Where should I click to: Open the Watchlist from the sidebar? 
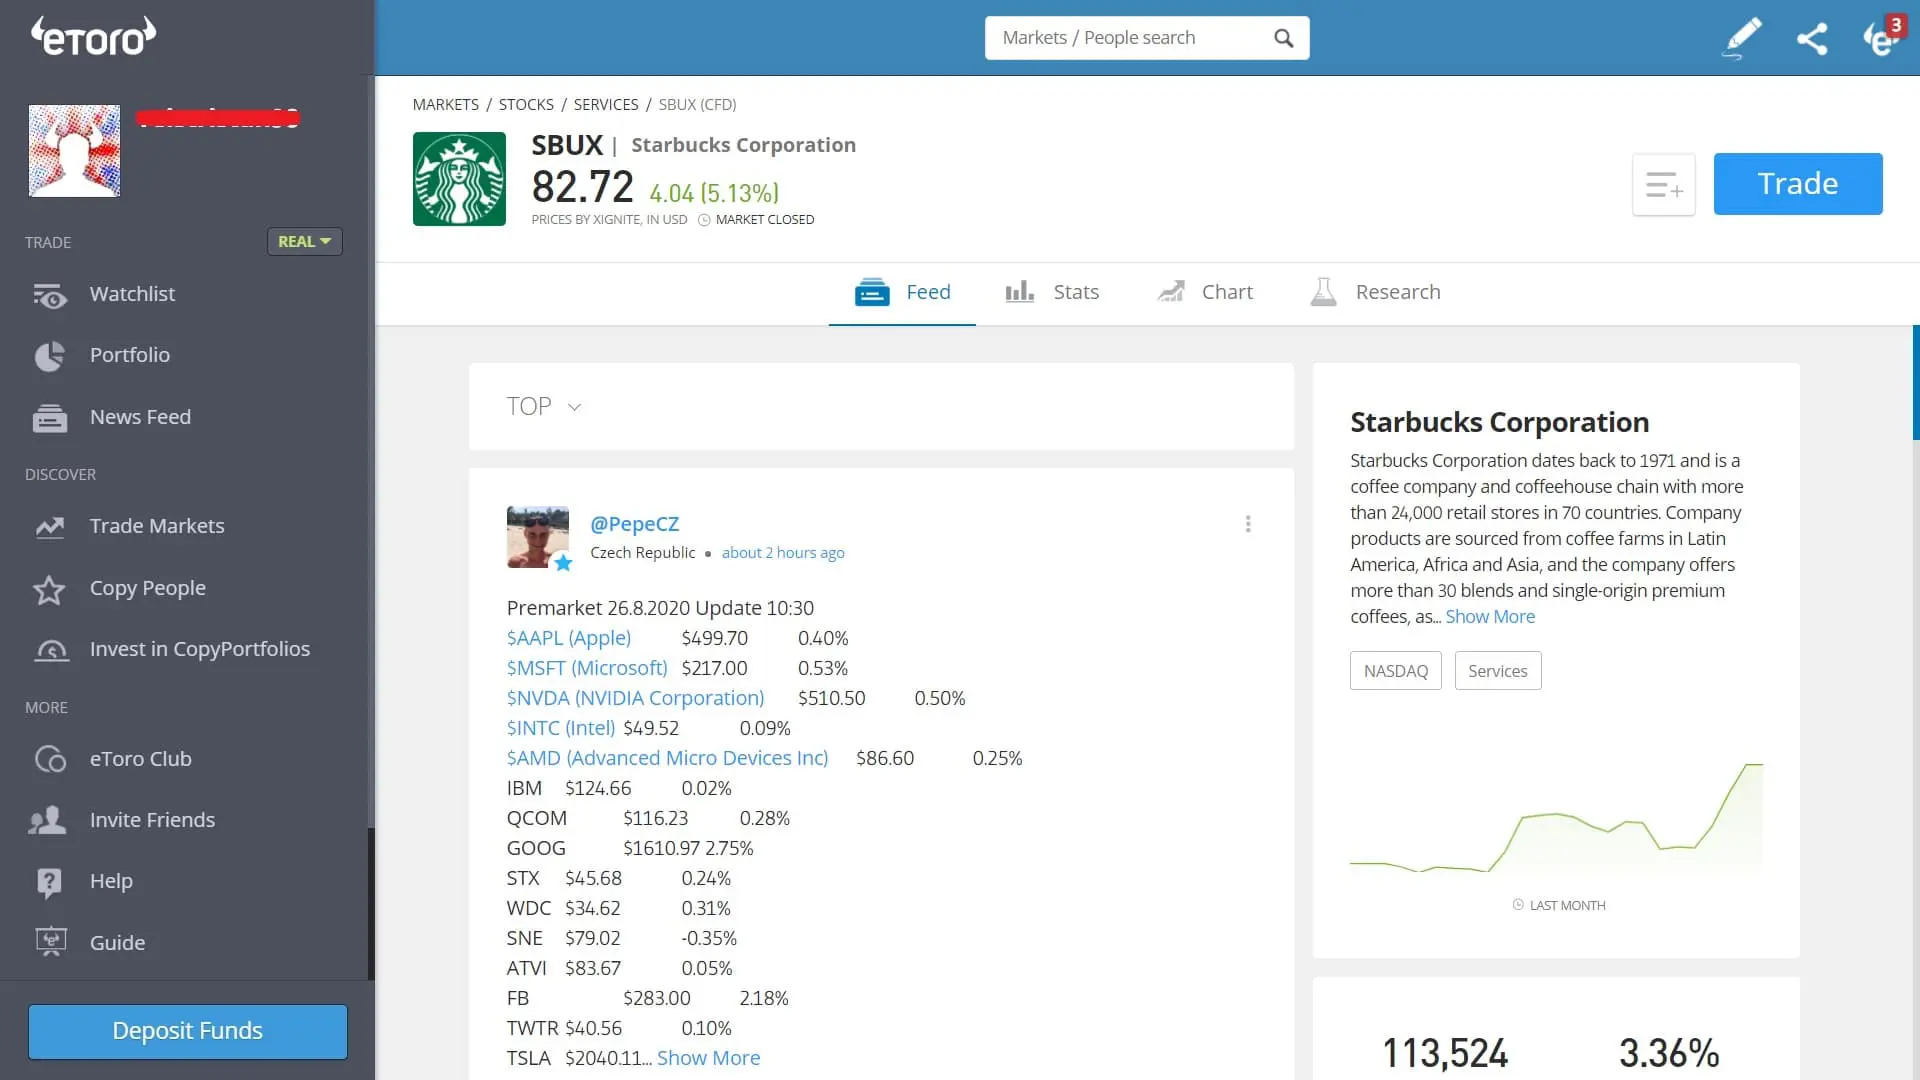pyautogui.click(x=131, y=294)
